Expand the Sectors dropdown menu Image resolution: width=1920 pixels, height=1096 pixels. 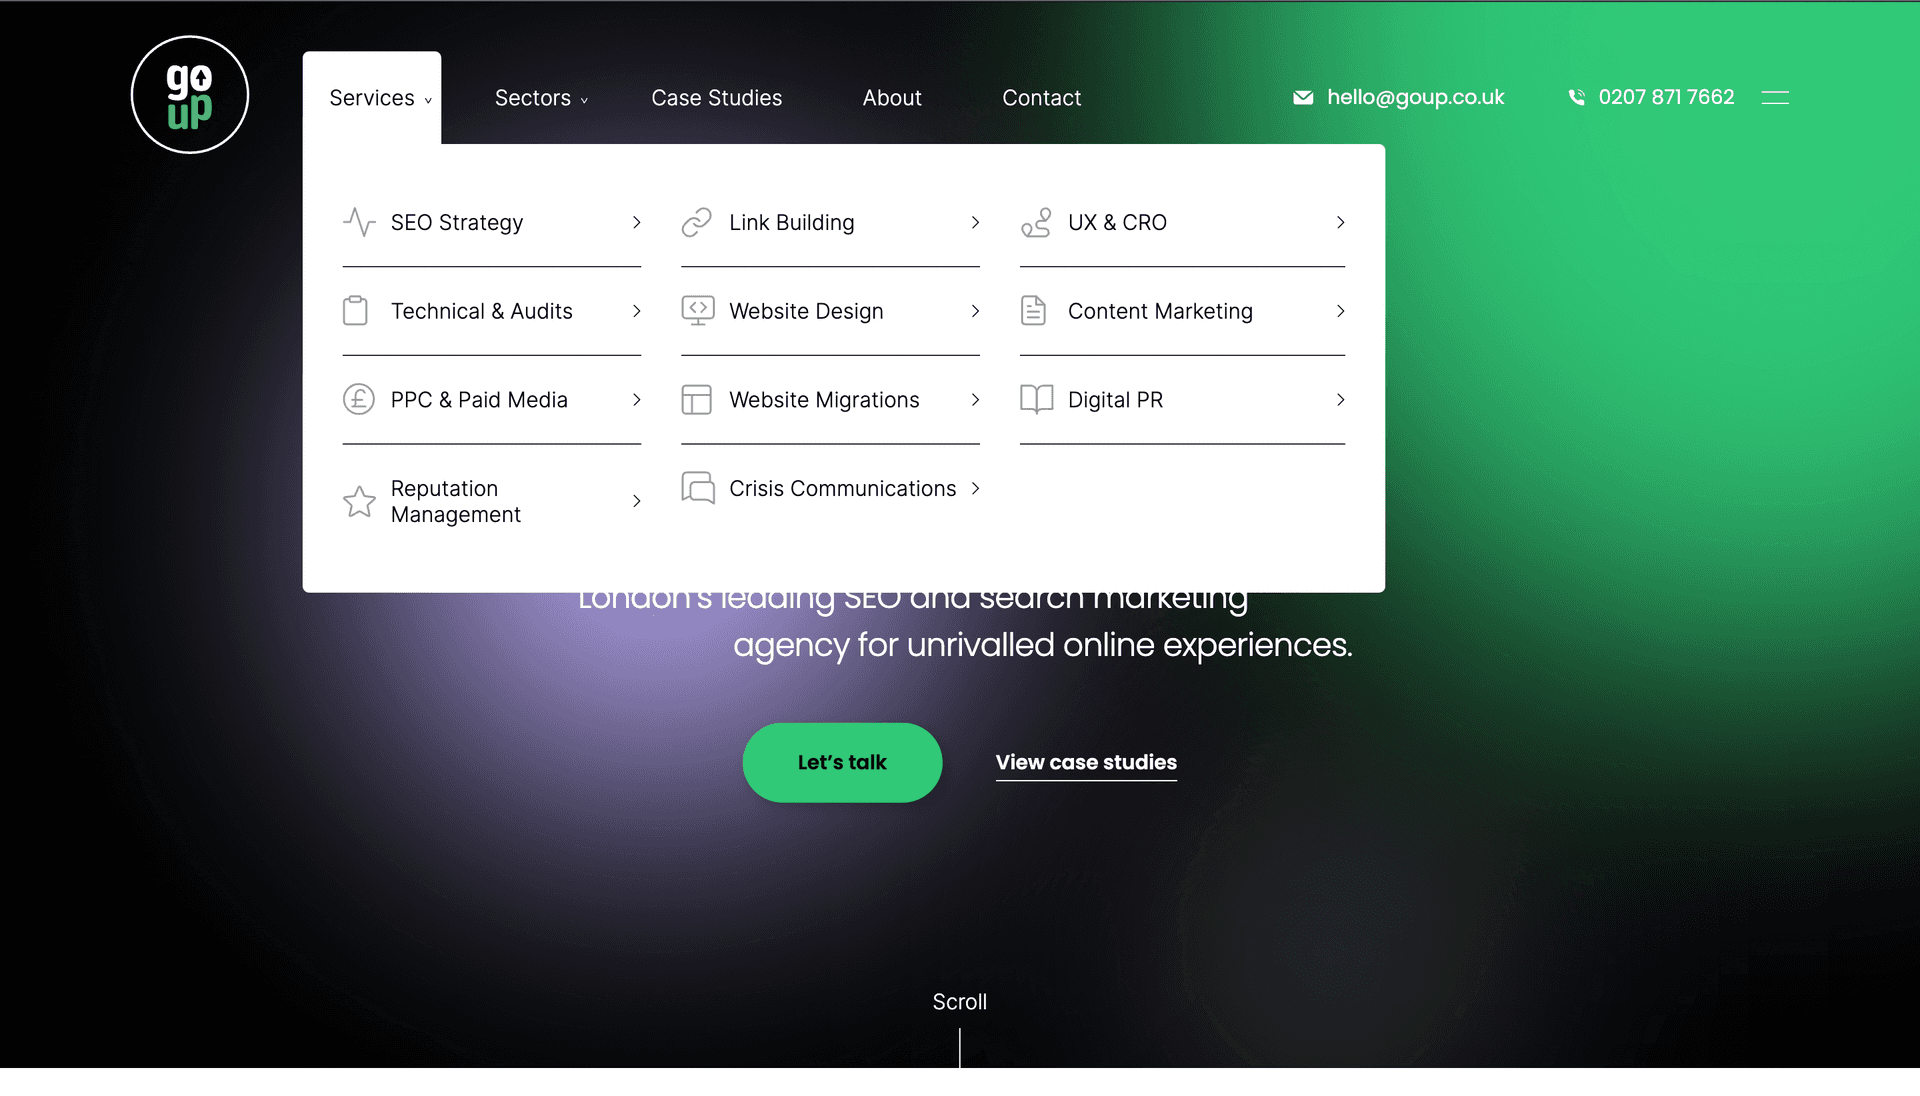tap(539, 96)
